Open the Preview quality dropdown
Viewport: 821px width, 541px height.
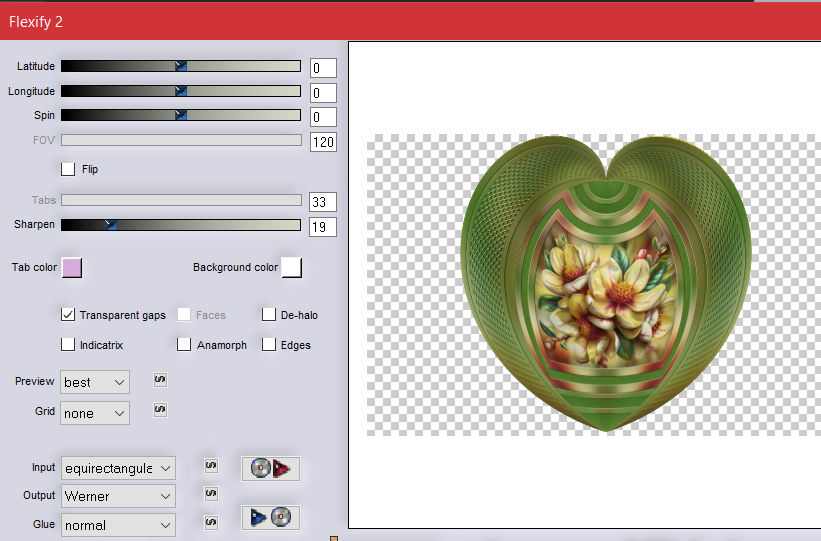click(95, 382)
